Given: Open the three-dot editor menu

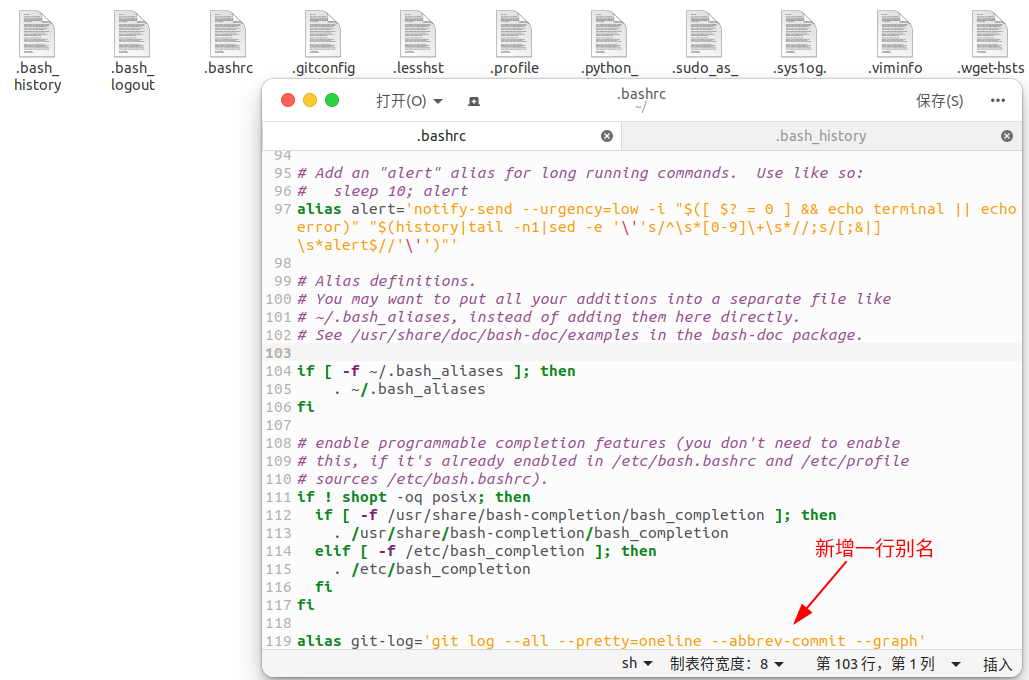Looking at the screenshot, I should tap(998, 100).
